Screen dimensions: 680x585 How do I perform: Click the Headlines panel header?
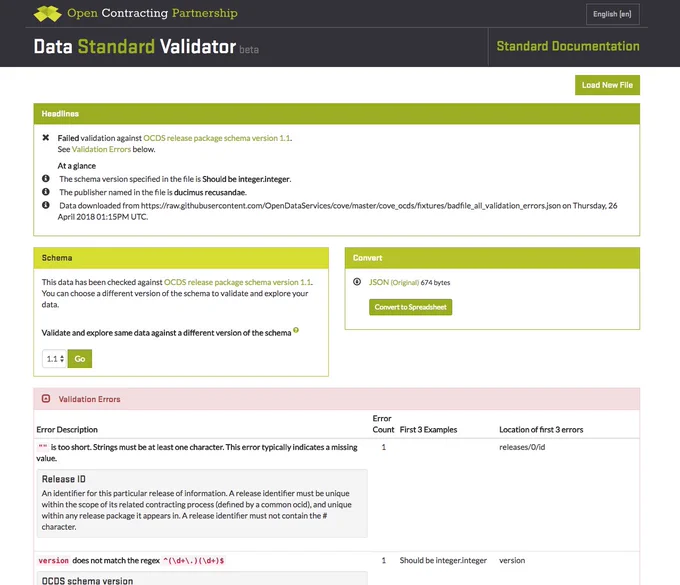pyautogui.click(x=337, y=114)
